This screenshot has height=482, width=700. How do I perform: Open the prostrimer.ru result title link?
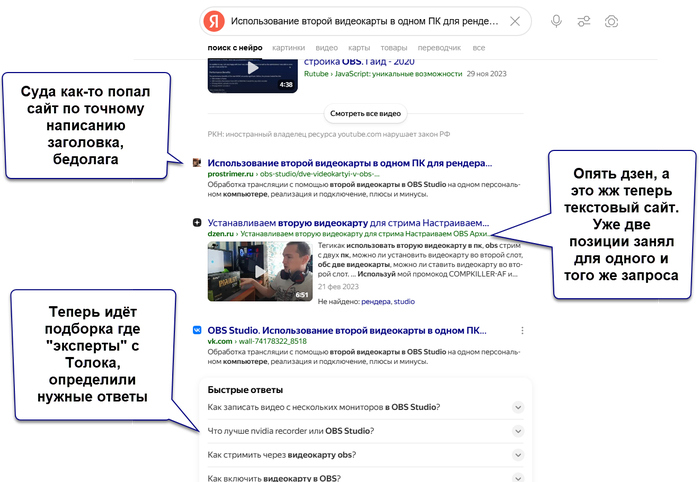point(350,162)
